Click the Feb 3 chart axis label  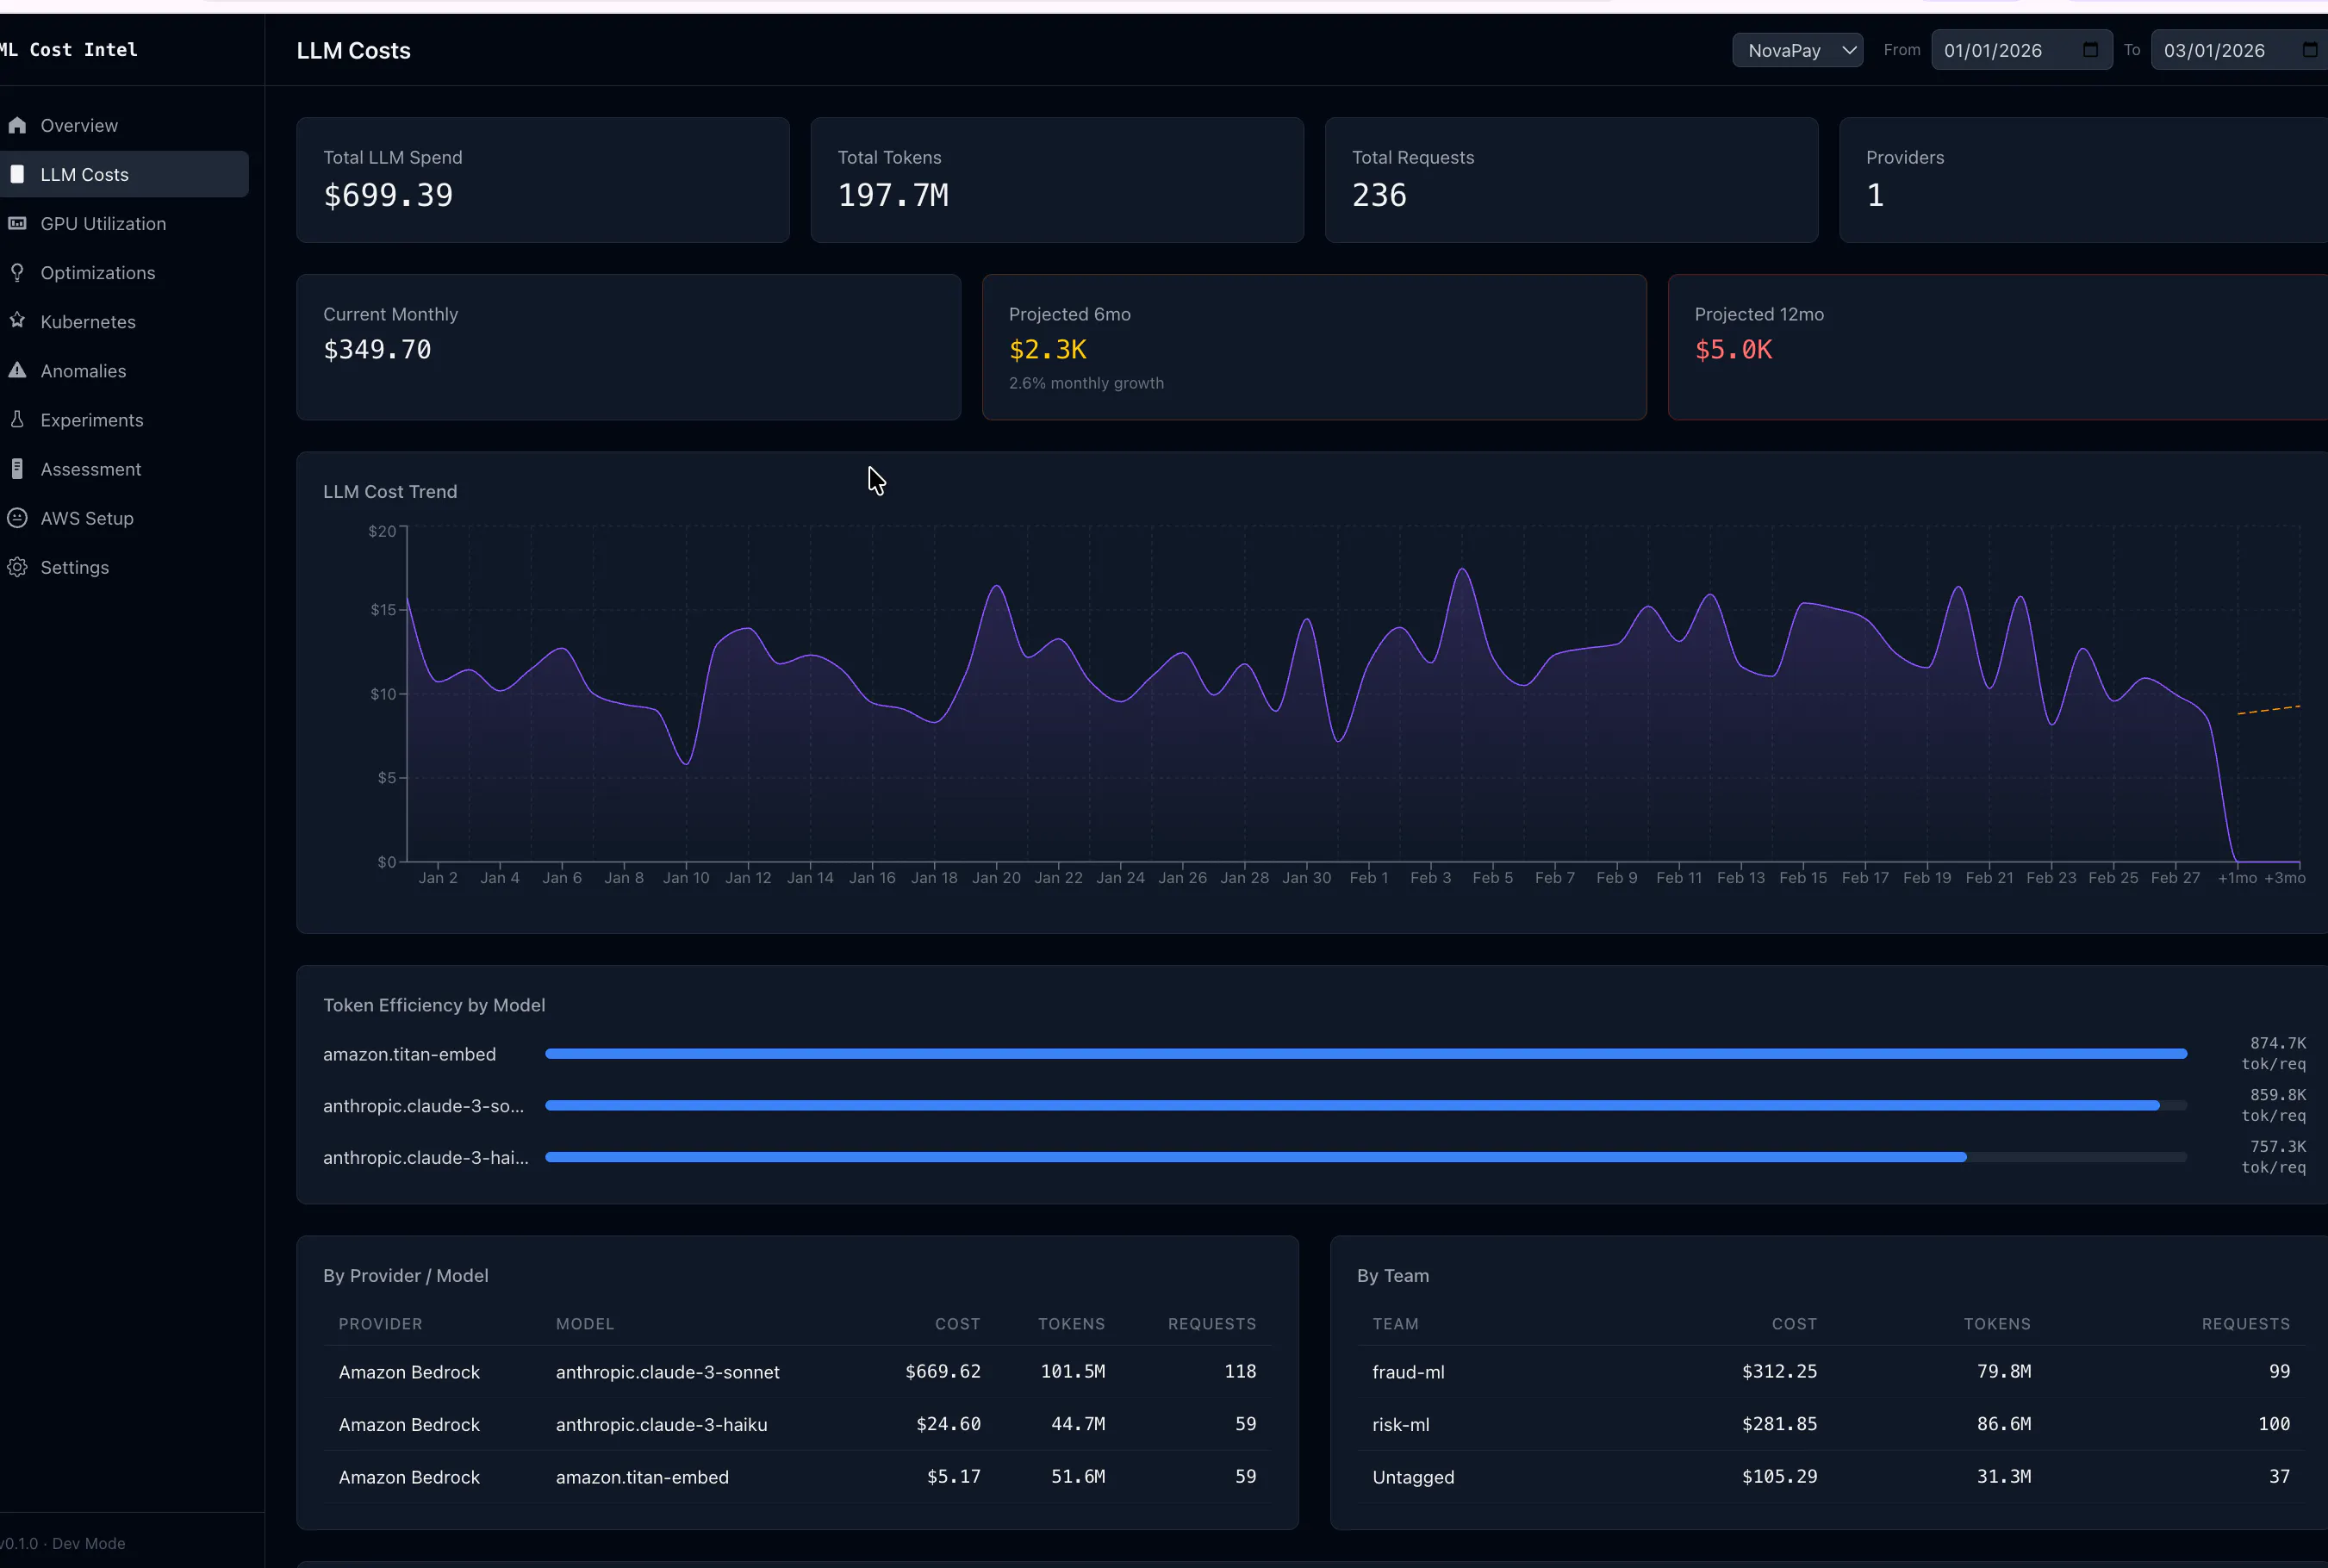(x=1430, y=877)
